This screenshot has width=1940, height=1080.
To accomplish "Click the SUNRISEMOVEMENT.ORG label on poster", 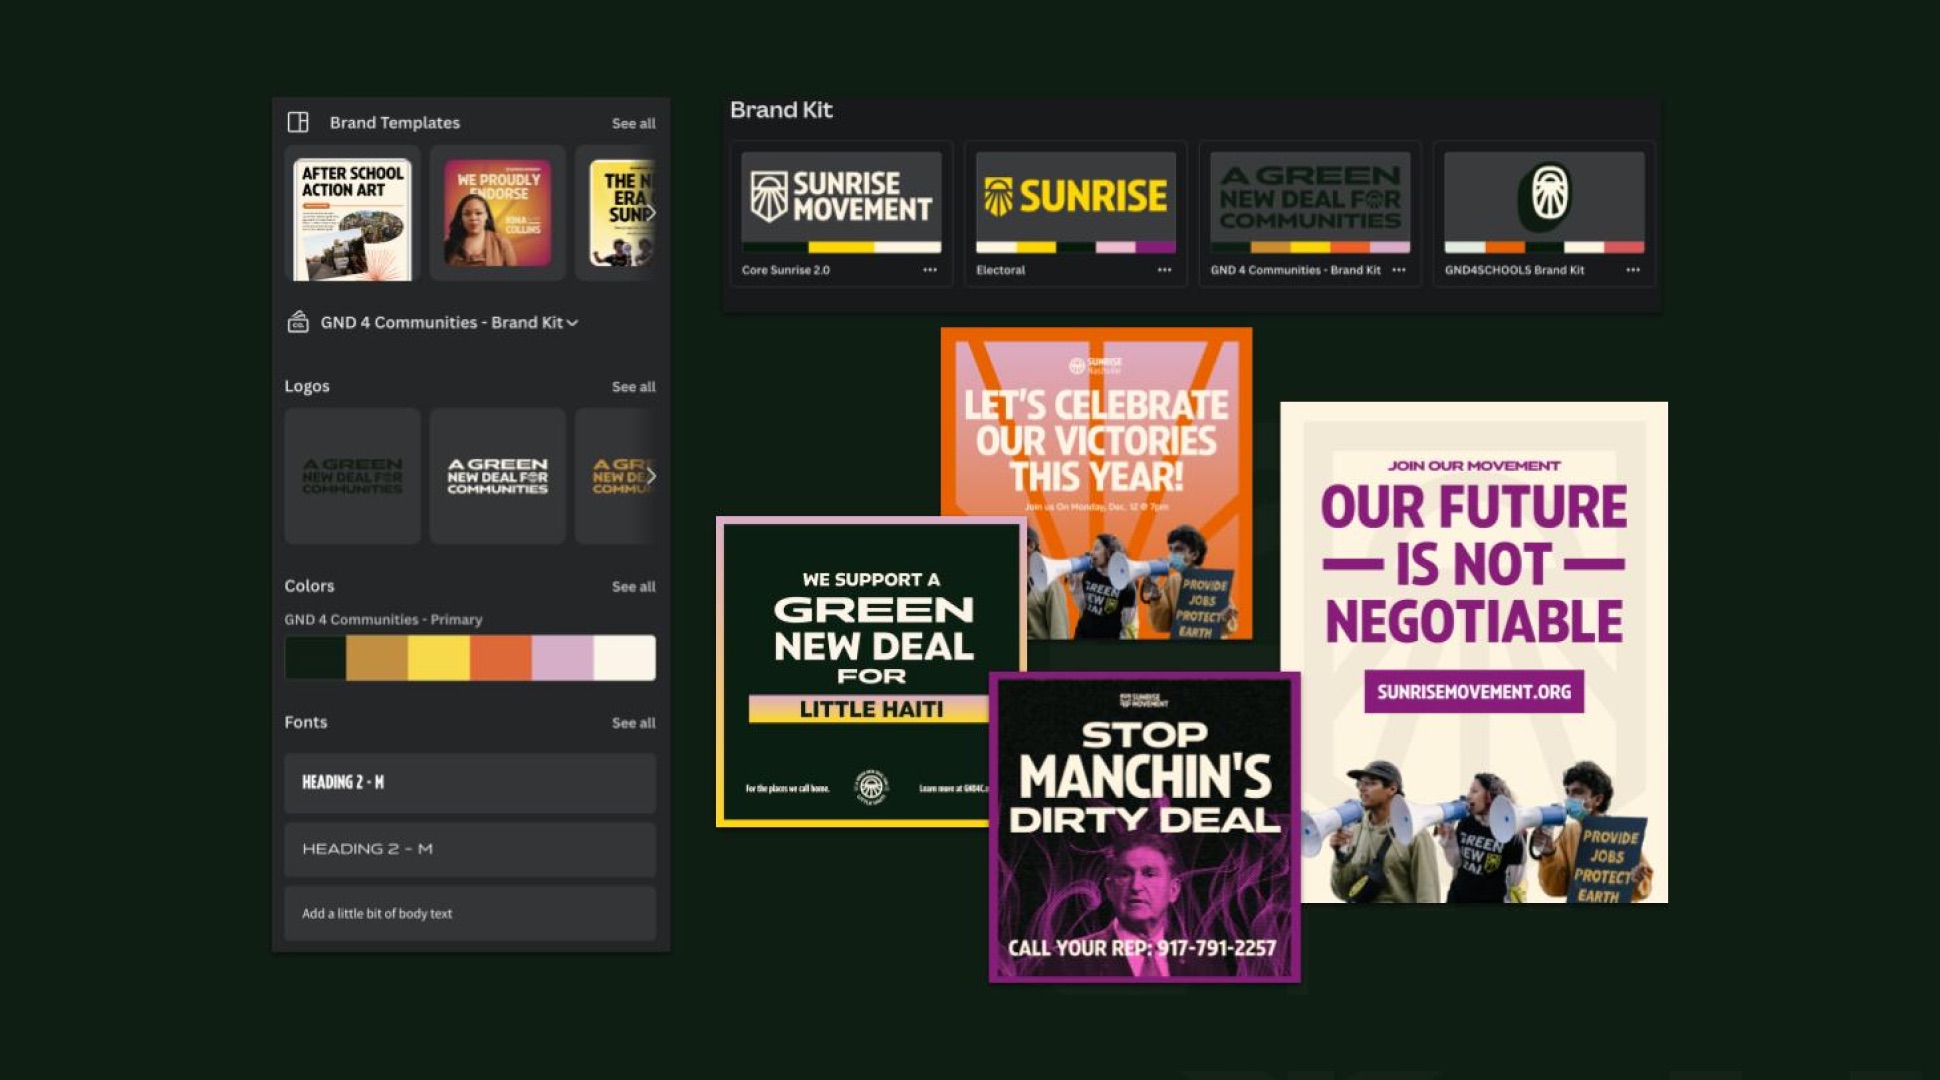I will pyautogui.click(x=1474, y=691).
